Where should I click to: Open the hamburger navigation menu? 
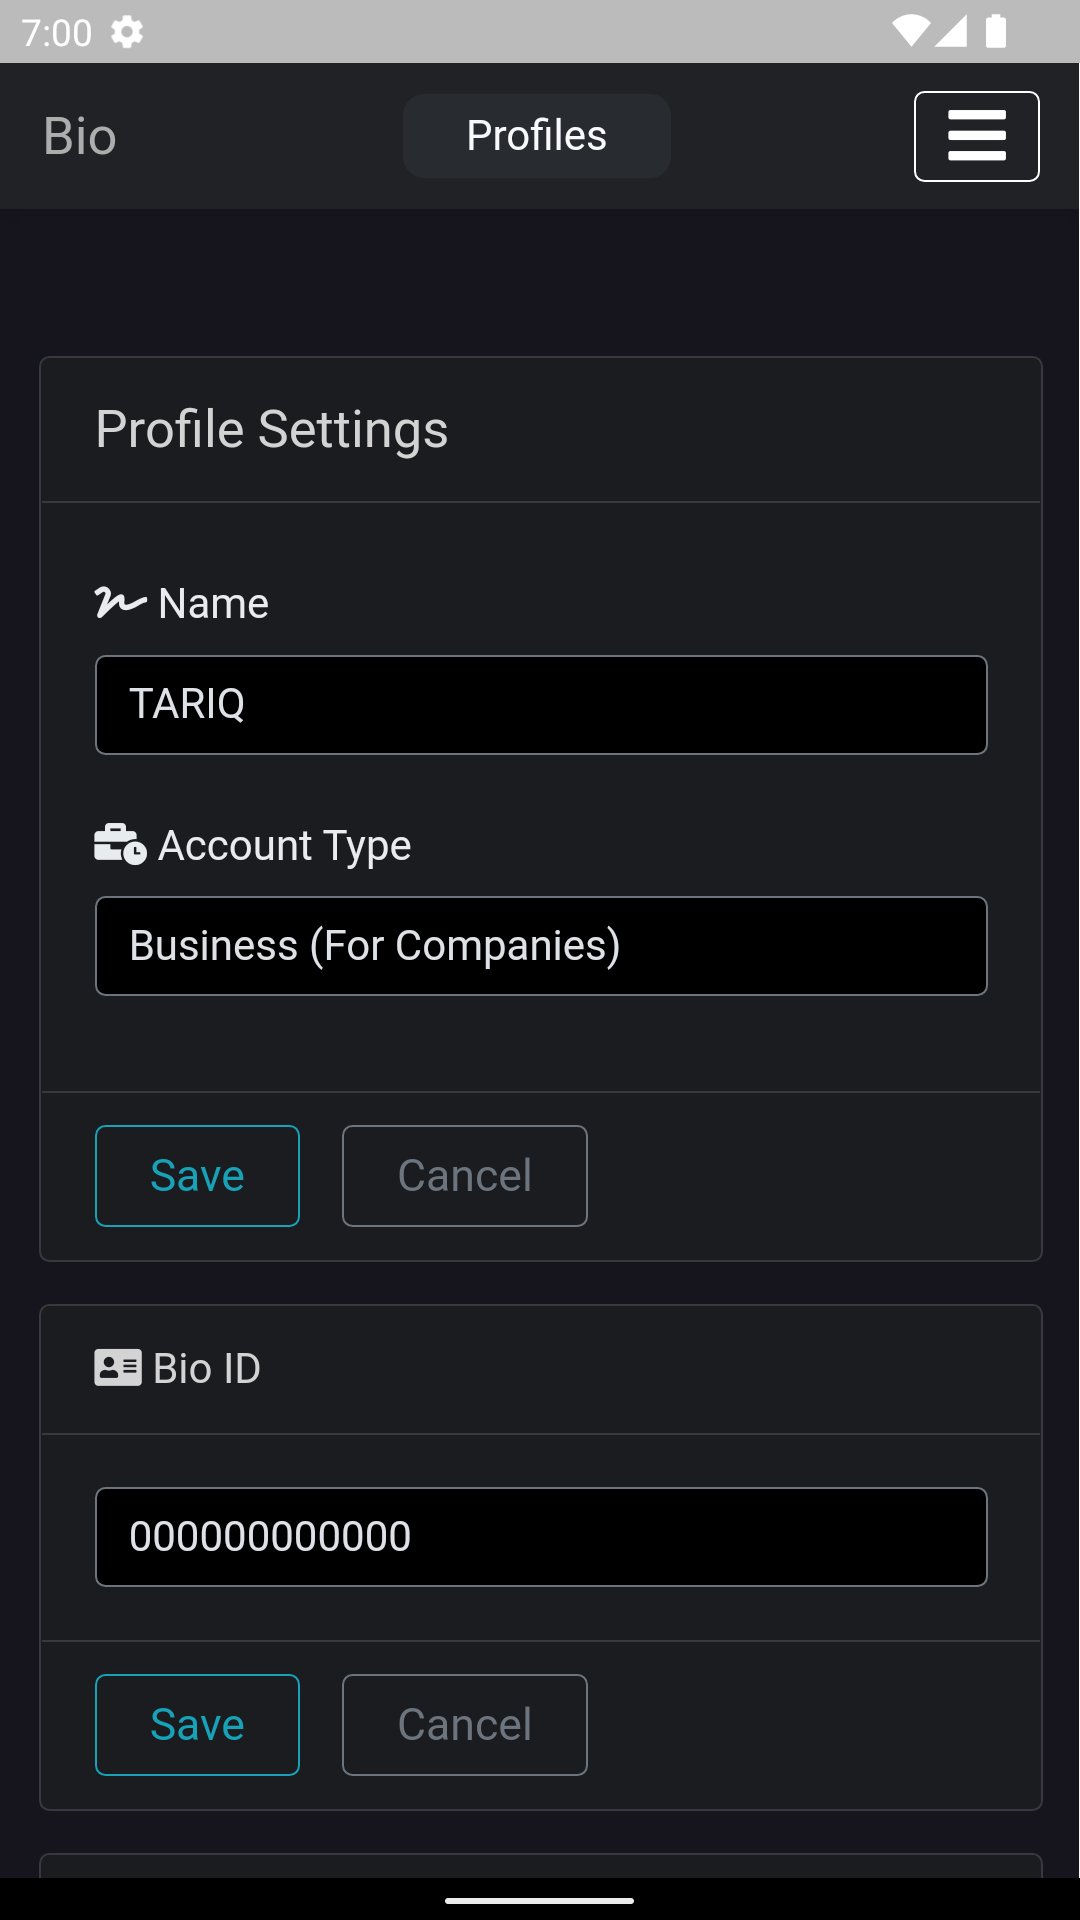tap(976, 136)
